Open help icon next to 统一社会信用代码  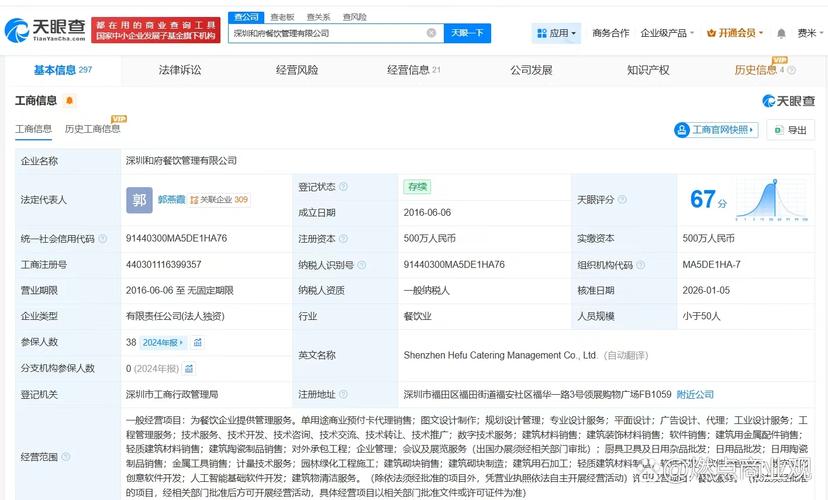click(x=102, y=239)
